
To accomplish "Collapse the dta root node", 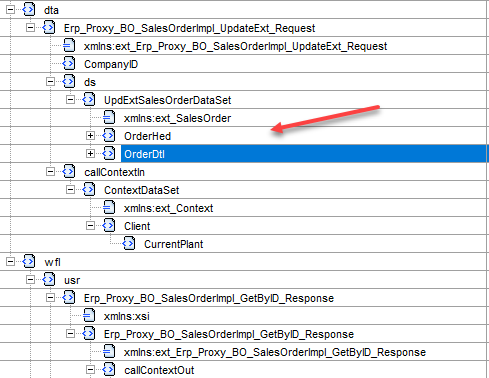I will point(10,10).
